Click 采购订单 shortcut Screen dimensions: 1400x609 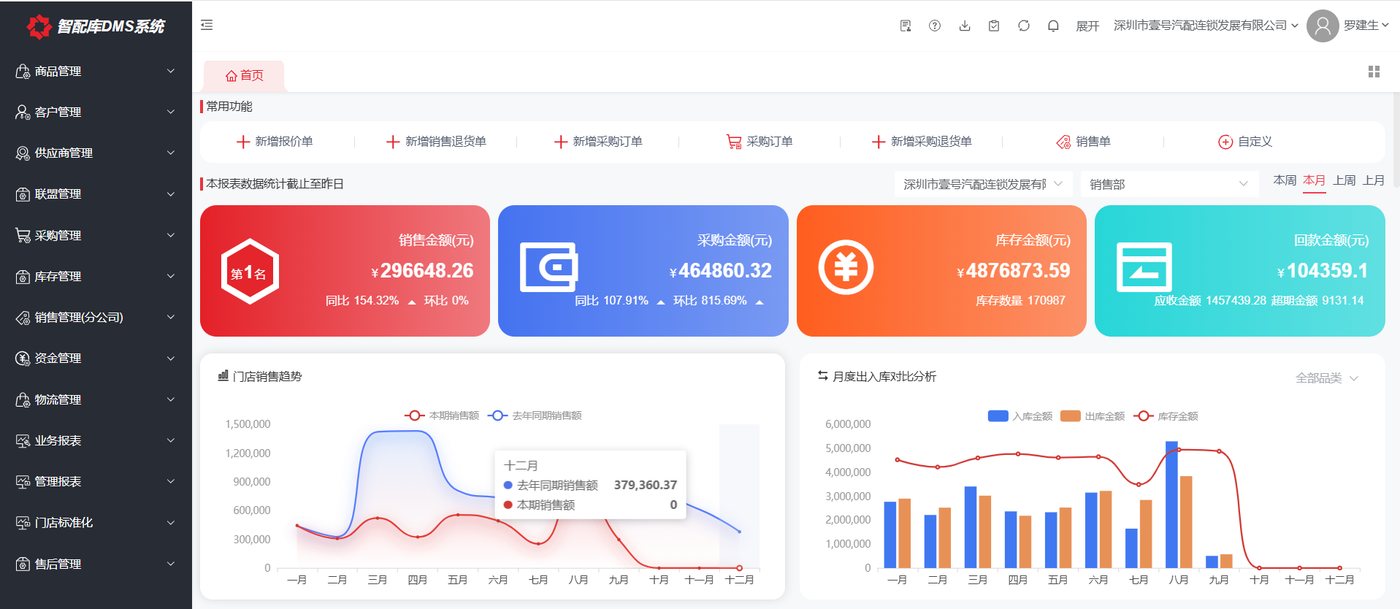tap(760, 142)
